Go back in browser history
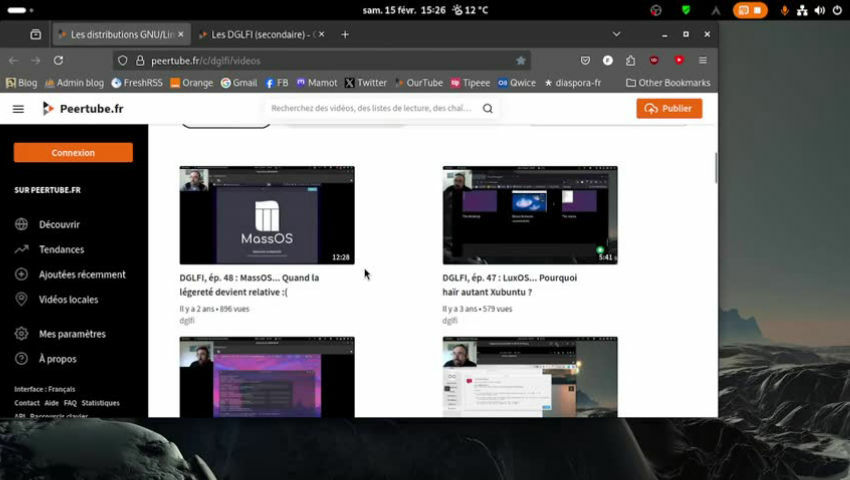The width and height of the screenshot is (850, 480). tap(14, 61)
